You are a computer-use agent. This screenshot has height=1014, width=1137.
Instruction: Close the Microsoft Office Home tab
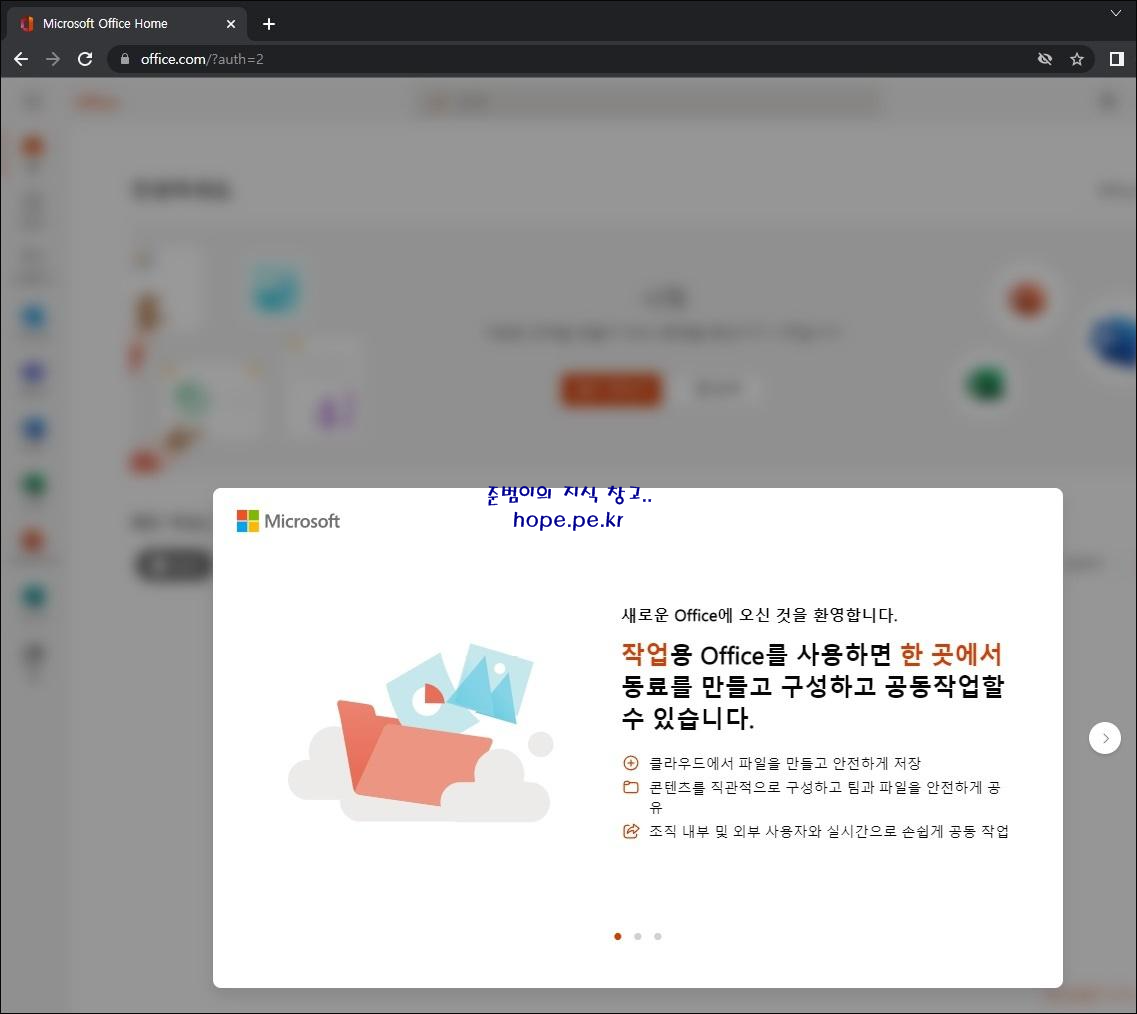point(231,24)
